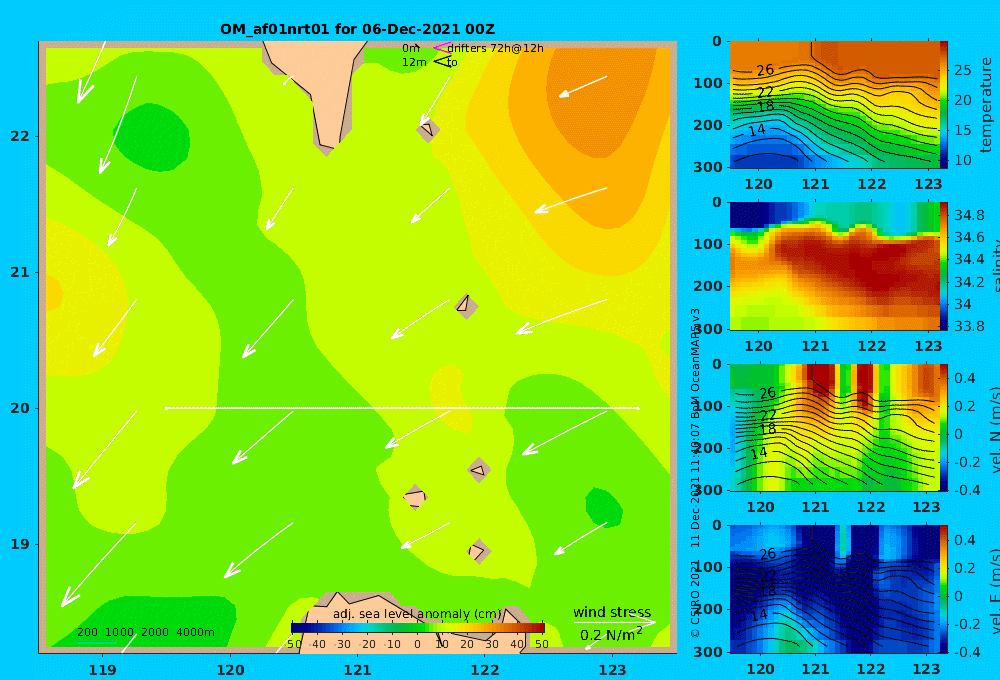Click the plot title OM_af01nrt01 for 06-Dec-2021 00Z
Viewport: 1000px width, 680px height.
357,29
